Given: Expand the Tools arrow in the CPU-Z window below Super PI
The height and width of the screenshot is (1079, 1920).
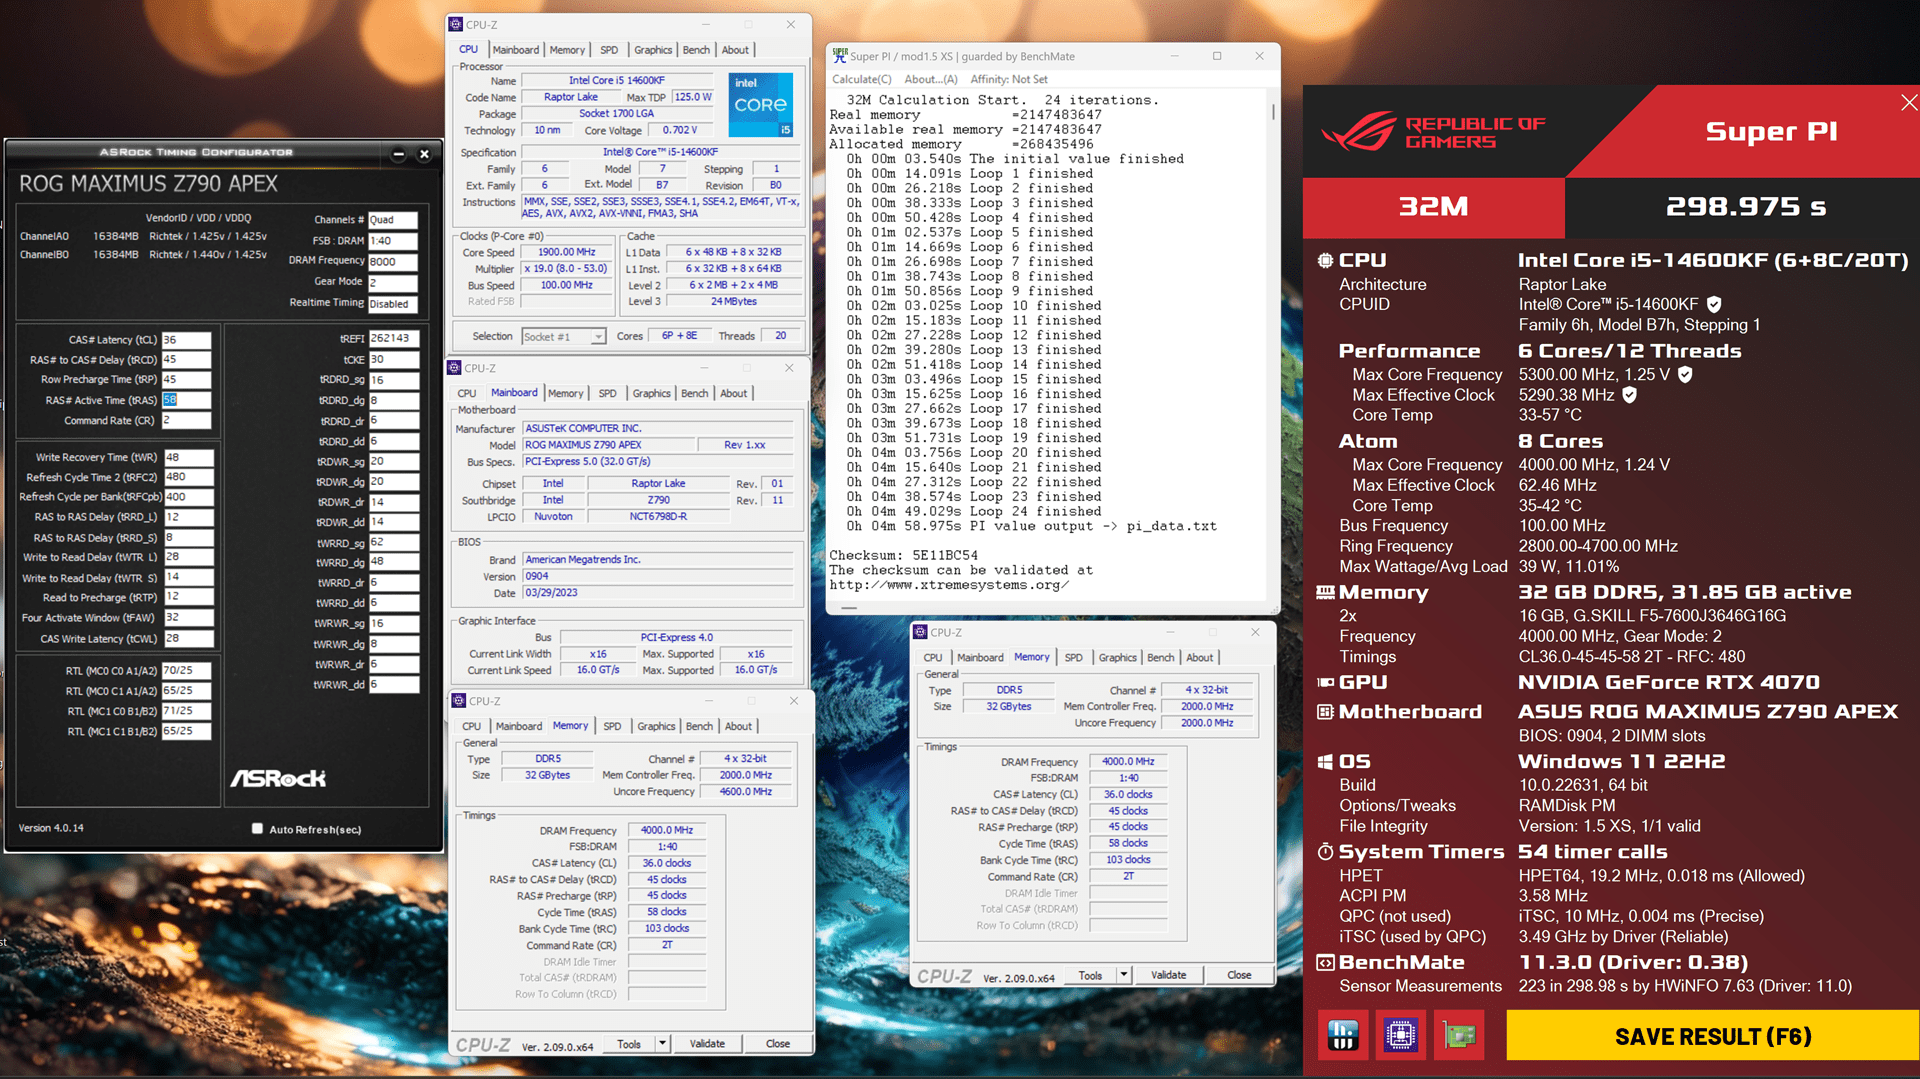Looking at the screenshot, I should (1124, 975).
